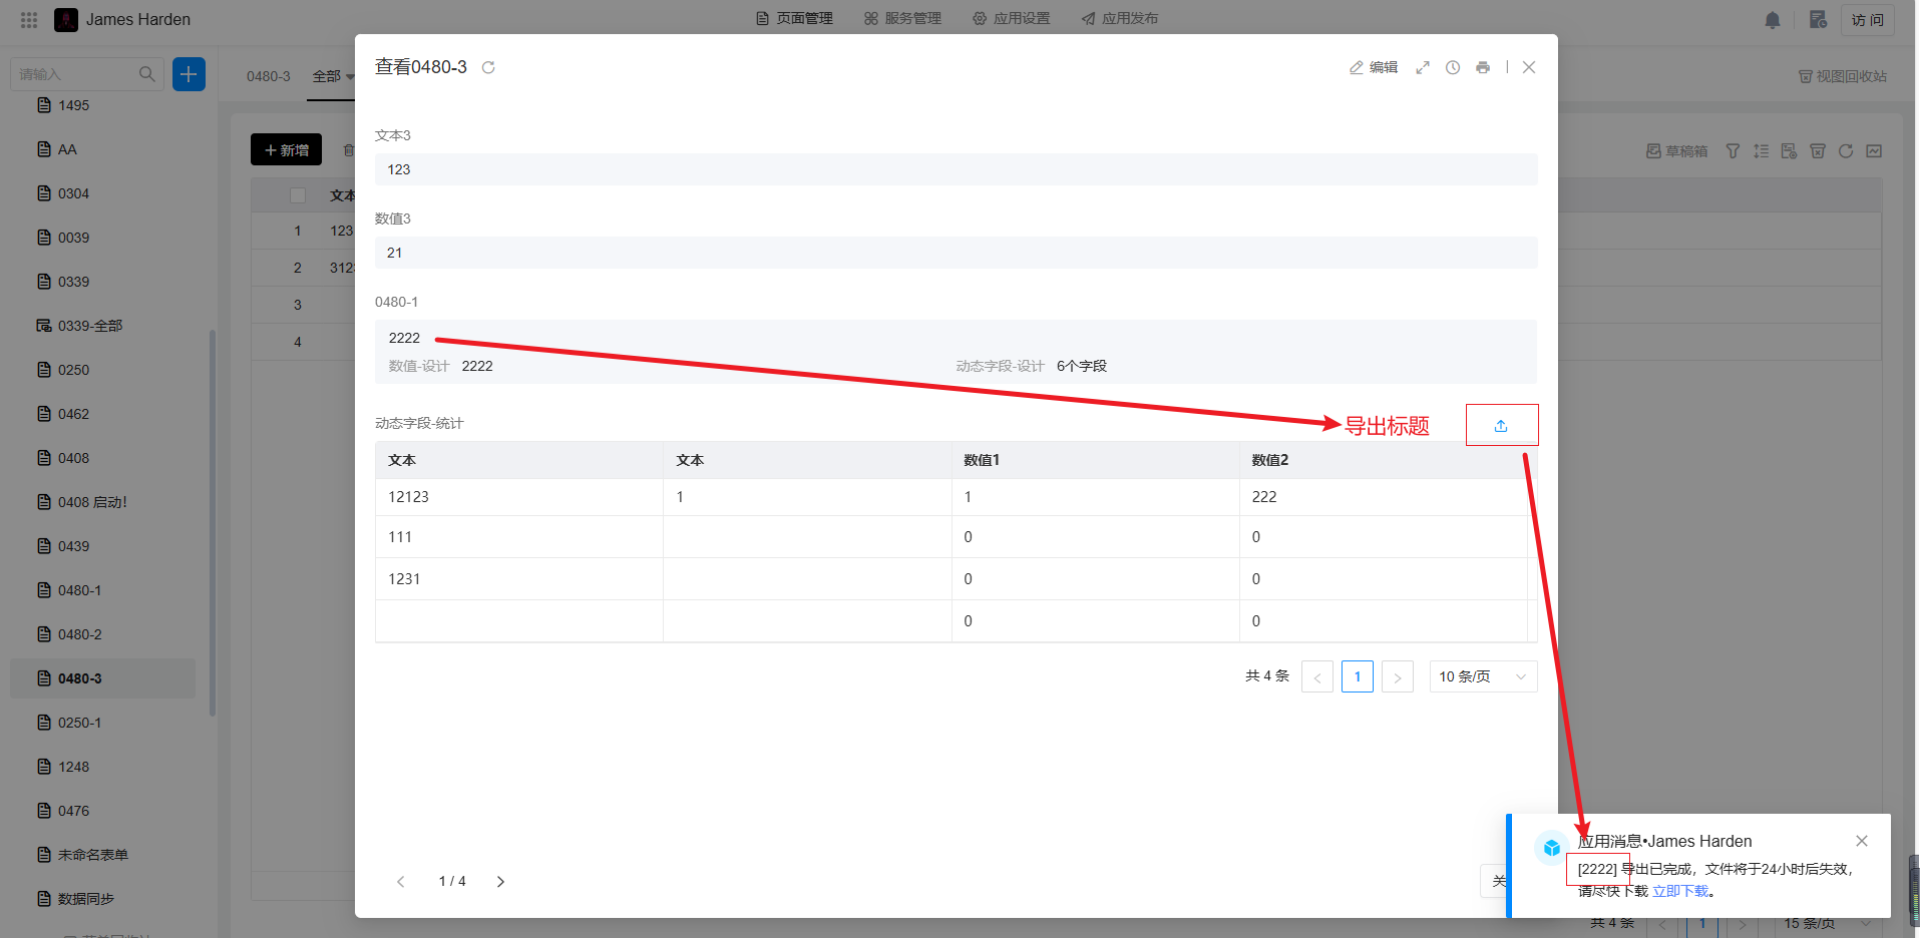1920x938 pixels.
Task: Click the filter funnel icon in list toolbar
Action: [1732, 151]
